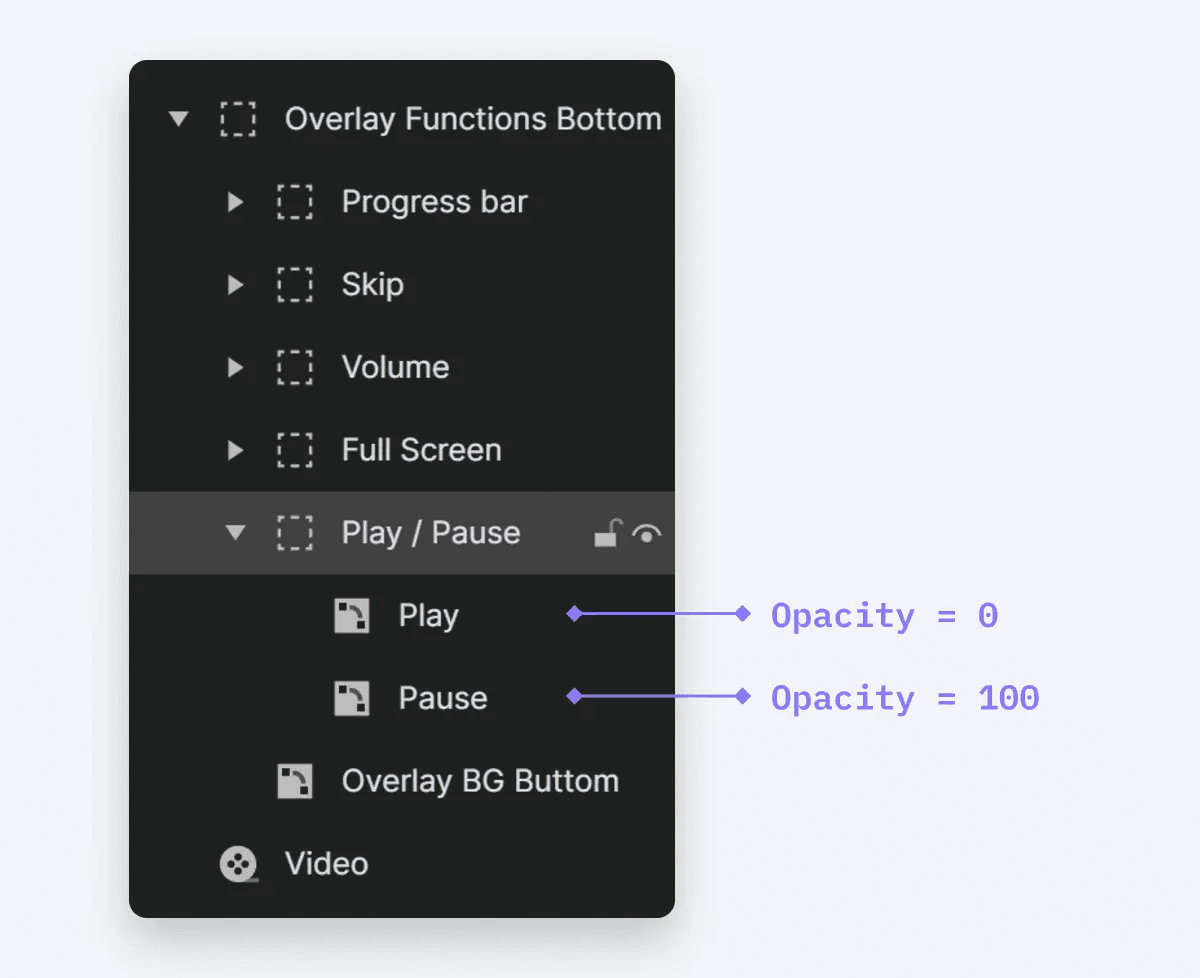Click the Video layer film reel icon
1200x978 pixels.
239,865
